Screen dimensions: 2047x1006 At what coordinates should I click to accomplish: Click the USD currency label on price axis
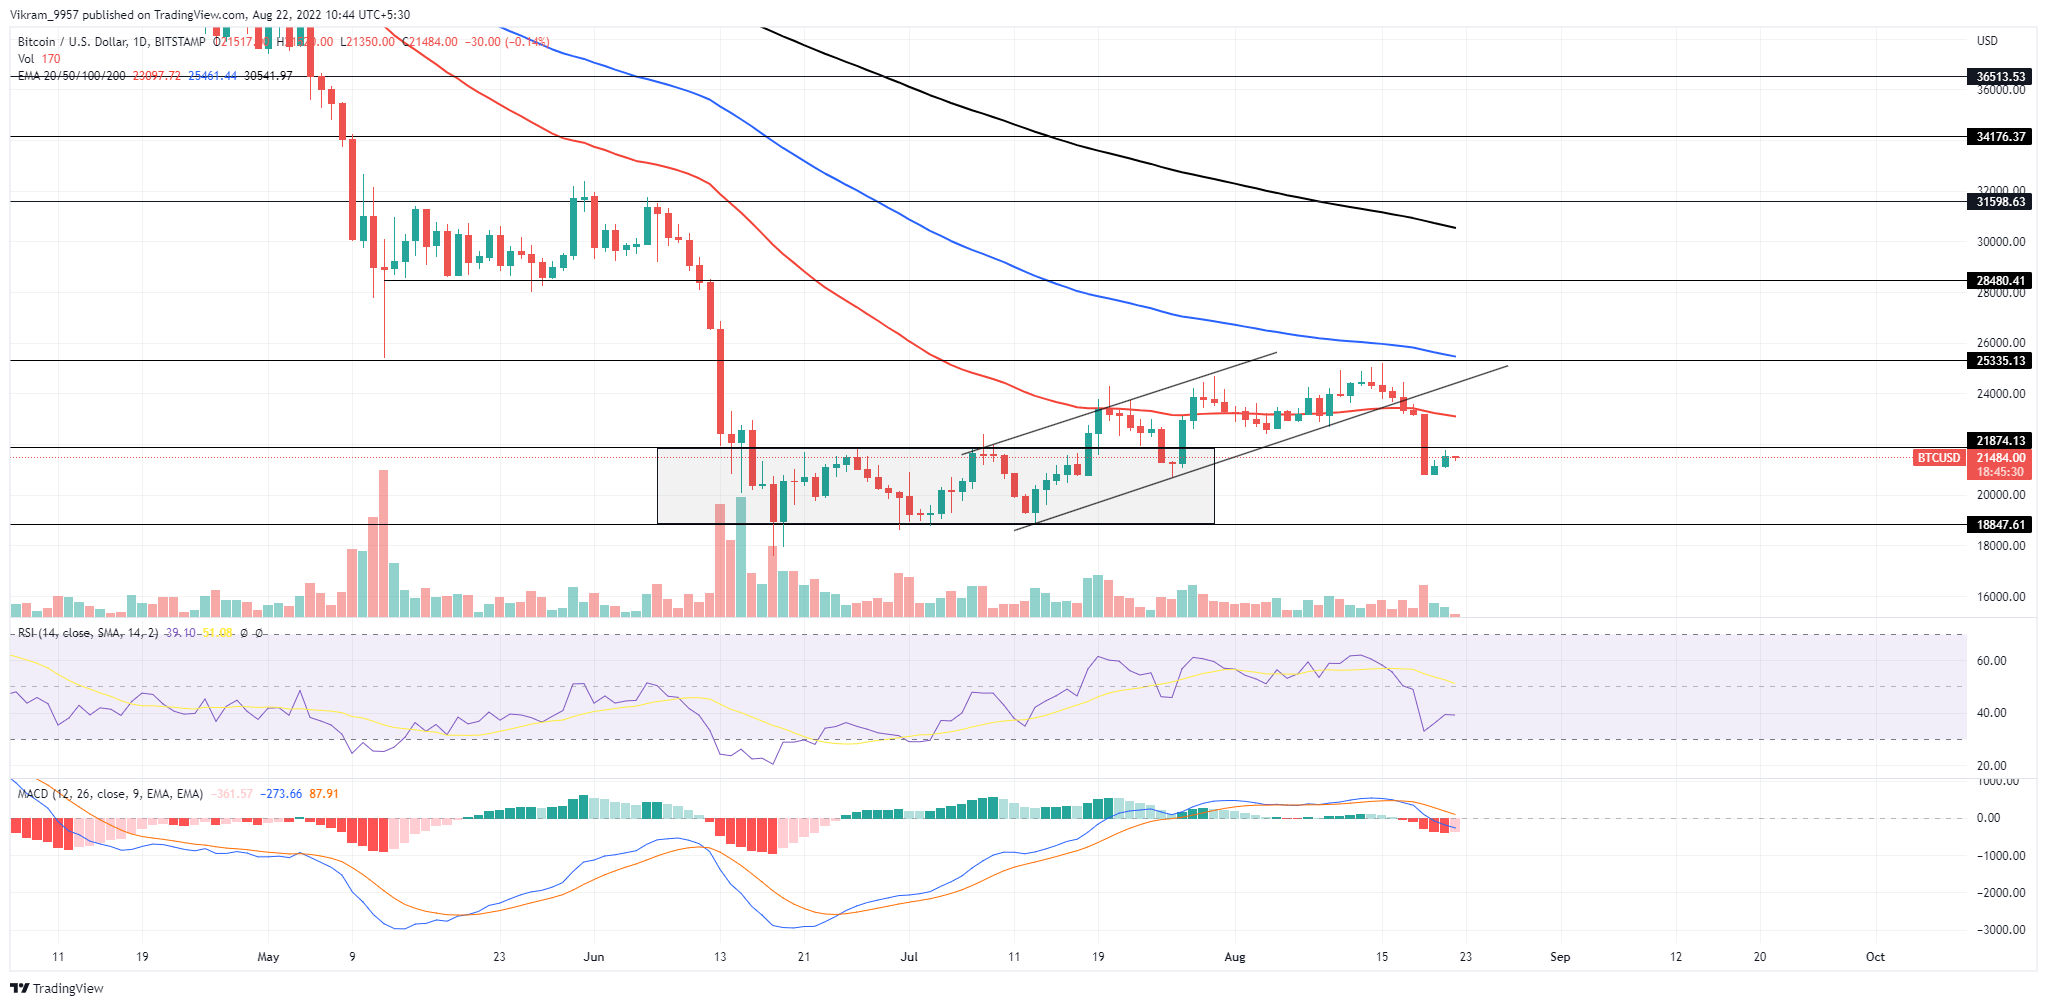click(x=1987, y=41)
